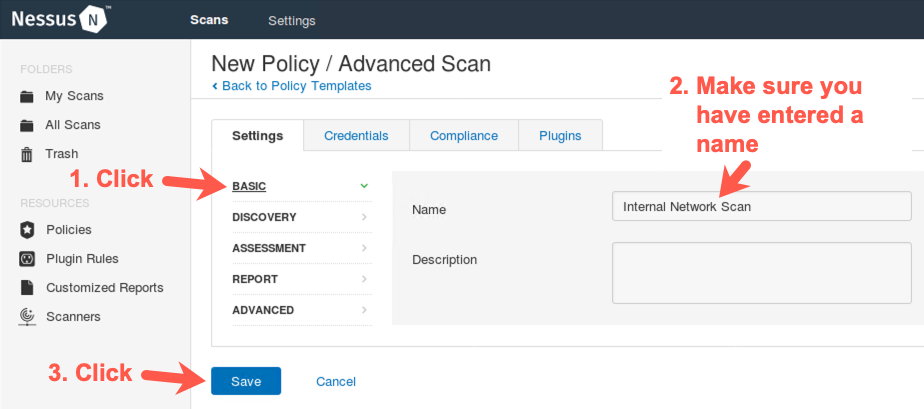924x409 pixels.
Task: Click the Trash bin icon
Action: [27, 154]
